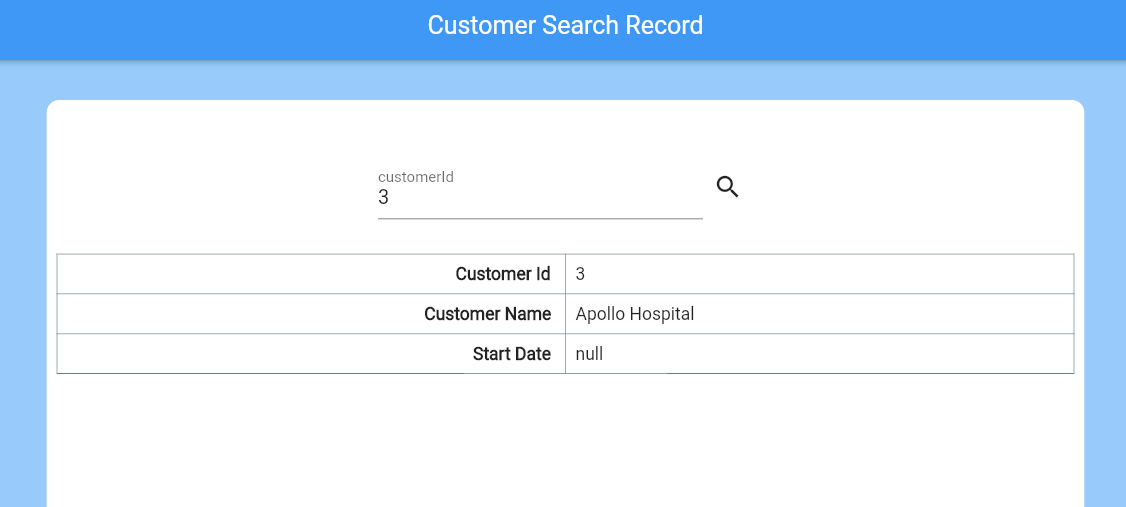Click the magnifier search icon
The image size is (1126, 507).
coord(728,187)
